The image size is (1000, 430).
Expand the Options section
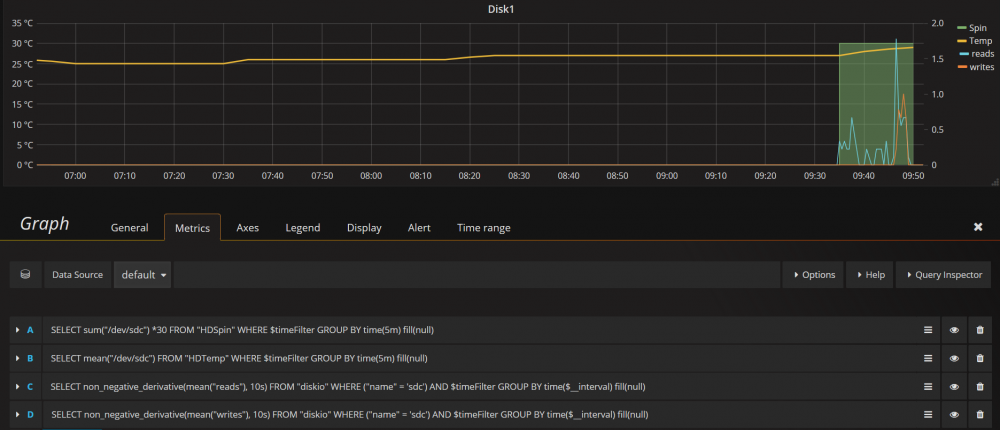click(813, 274)
